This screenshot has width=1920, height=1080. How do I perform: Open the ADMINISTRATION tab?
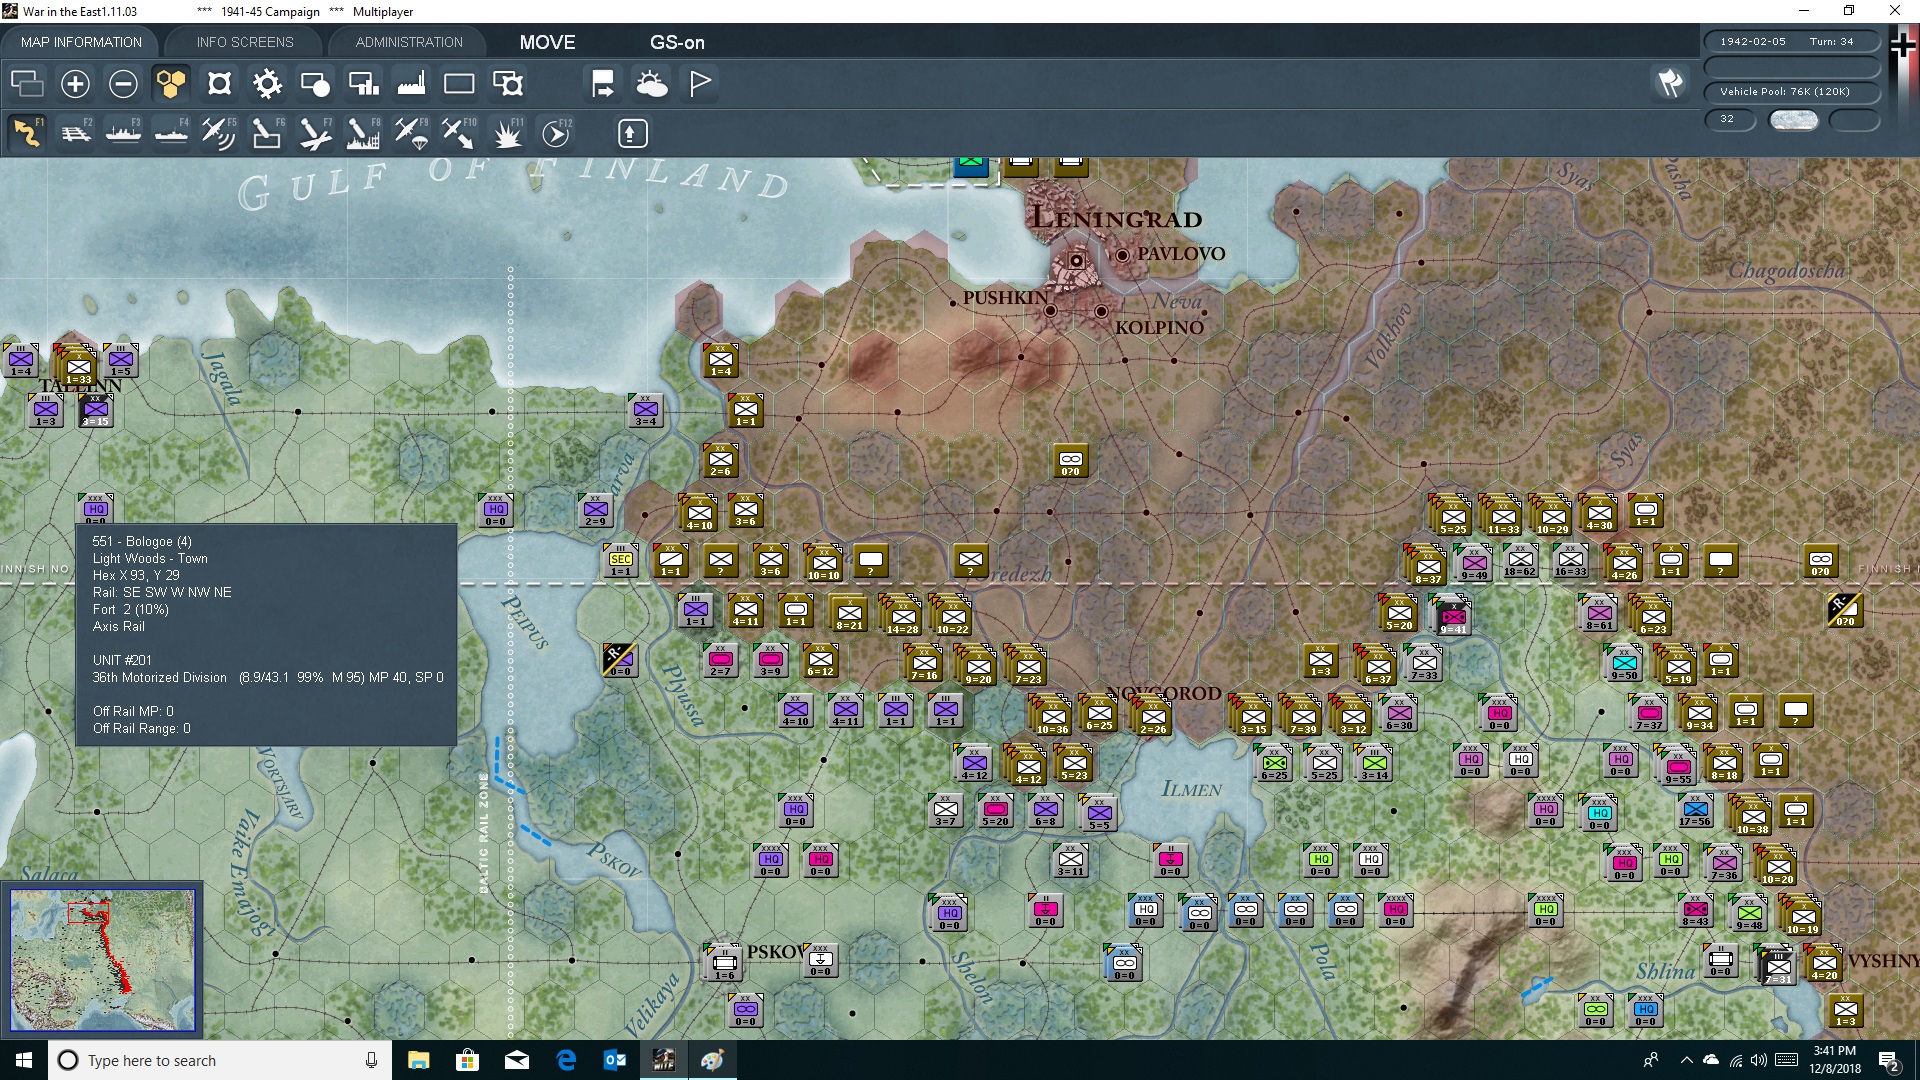point(409,42)
